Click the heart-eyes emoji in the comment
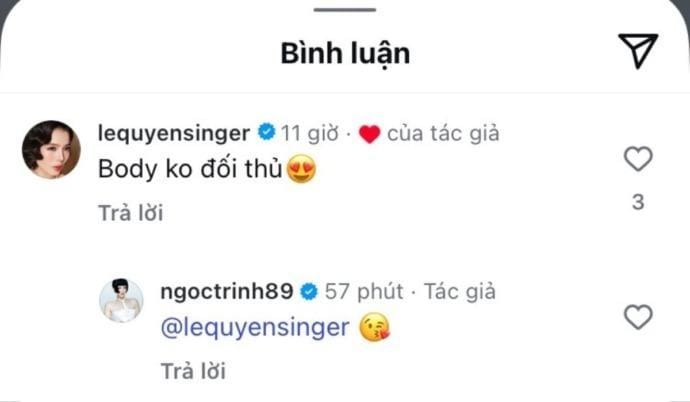 (x=301, y=170)
